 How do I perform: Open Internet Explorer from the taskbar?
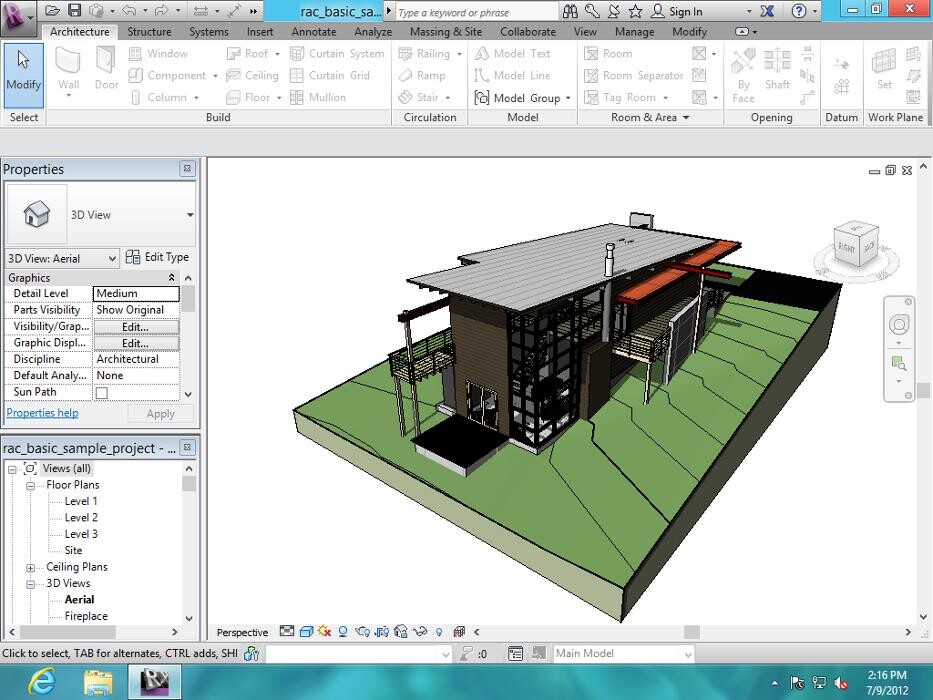42,681
